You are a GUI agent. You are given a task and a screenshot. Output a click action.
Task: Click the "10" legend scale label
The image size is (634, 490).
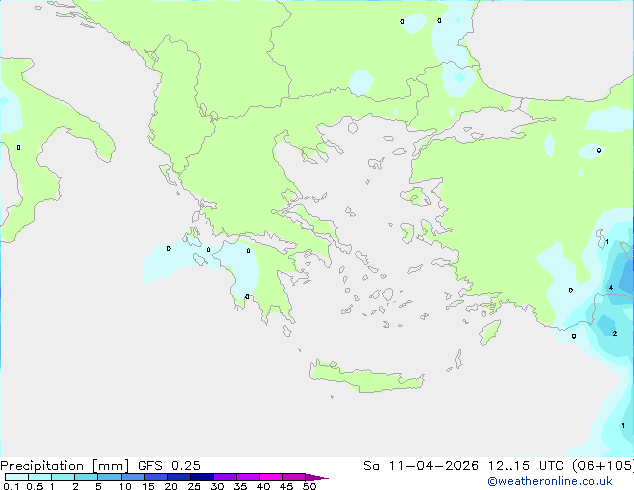[x=125, y=486]
